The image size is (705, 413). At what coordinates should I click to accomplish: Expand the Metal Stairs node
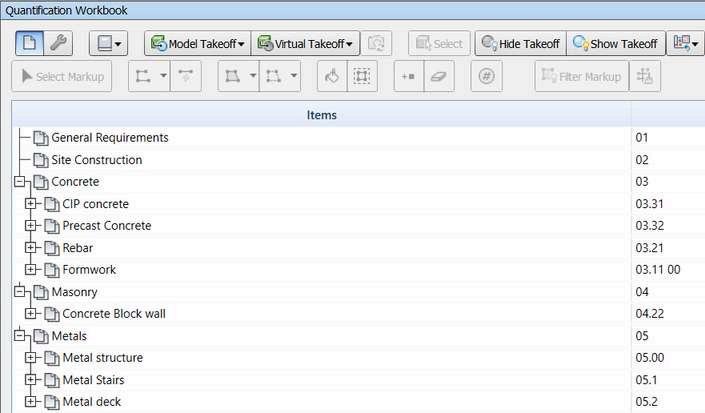(30, 380)
